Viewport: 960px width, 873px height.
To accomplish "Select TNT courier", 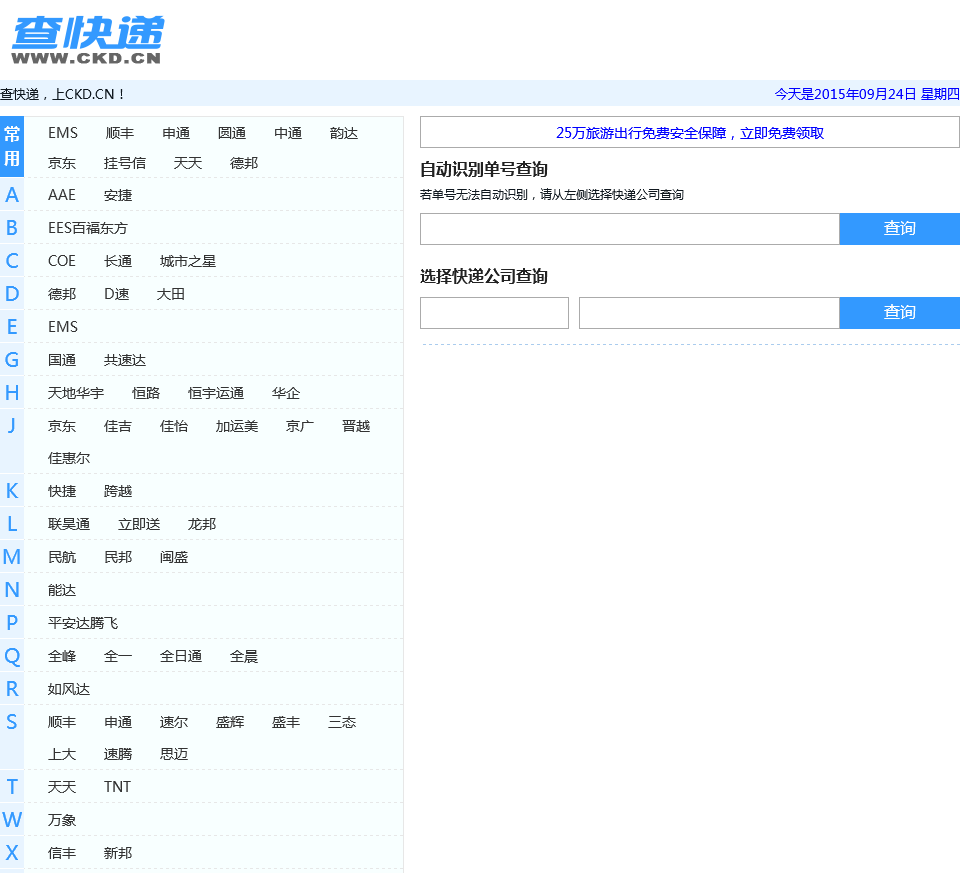I will coord(118,787).
